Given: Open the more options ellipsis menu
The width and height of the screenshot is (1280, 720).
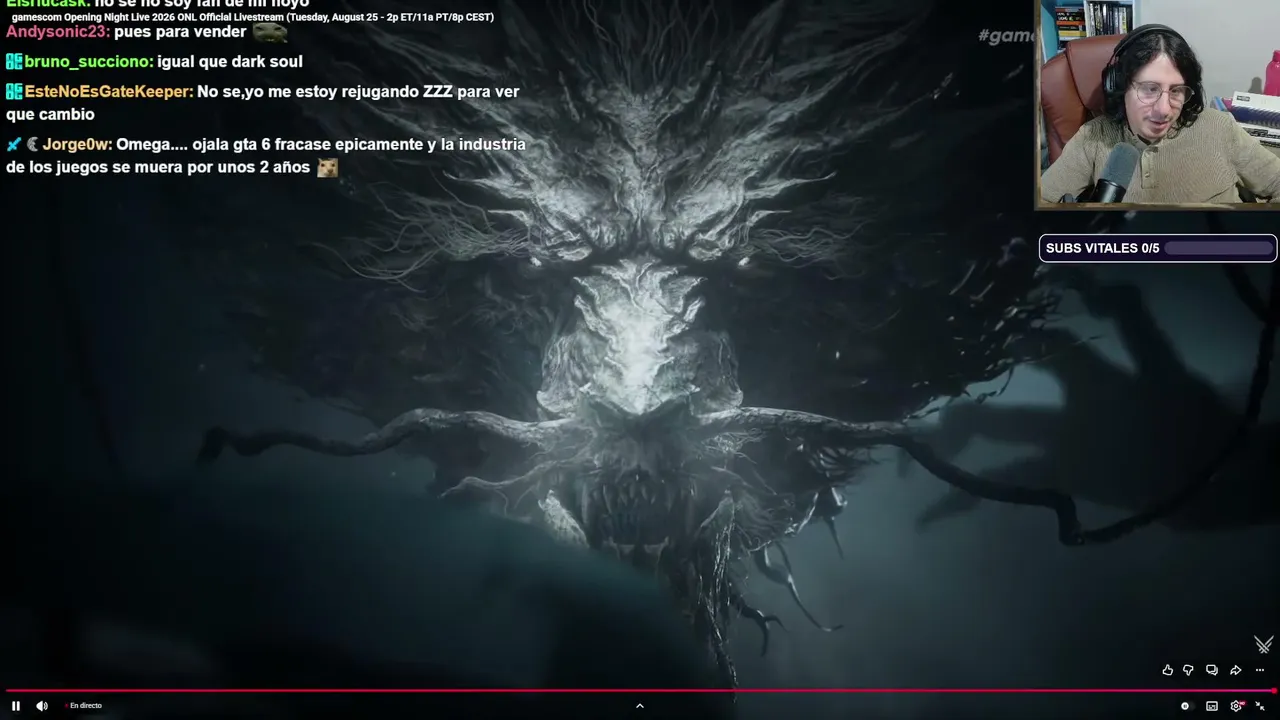Looking at the screenshot, I should tap(1260, 670).
